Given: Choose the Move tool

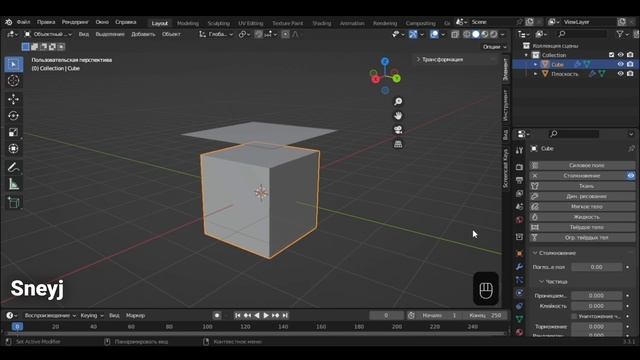Looking at the screenshot, I should coord(13,99).
